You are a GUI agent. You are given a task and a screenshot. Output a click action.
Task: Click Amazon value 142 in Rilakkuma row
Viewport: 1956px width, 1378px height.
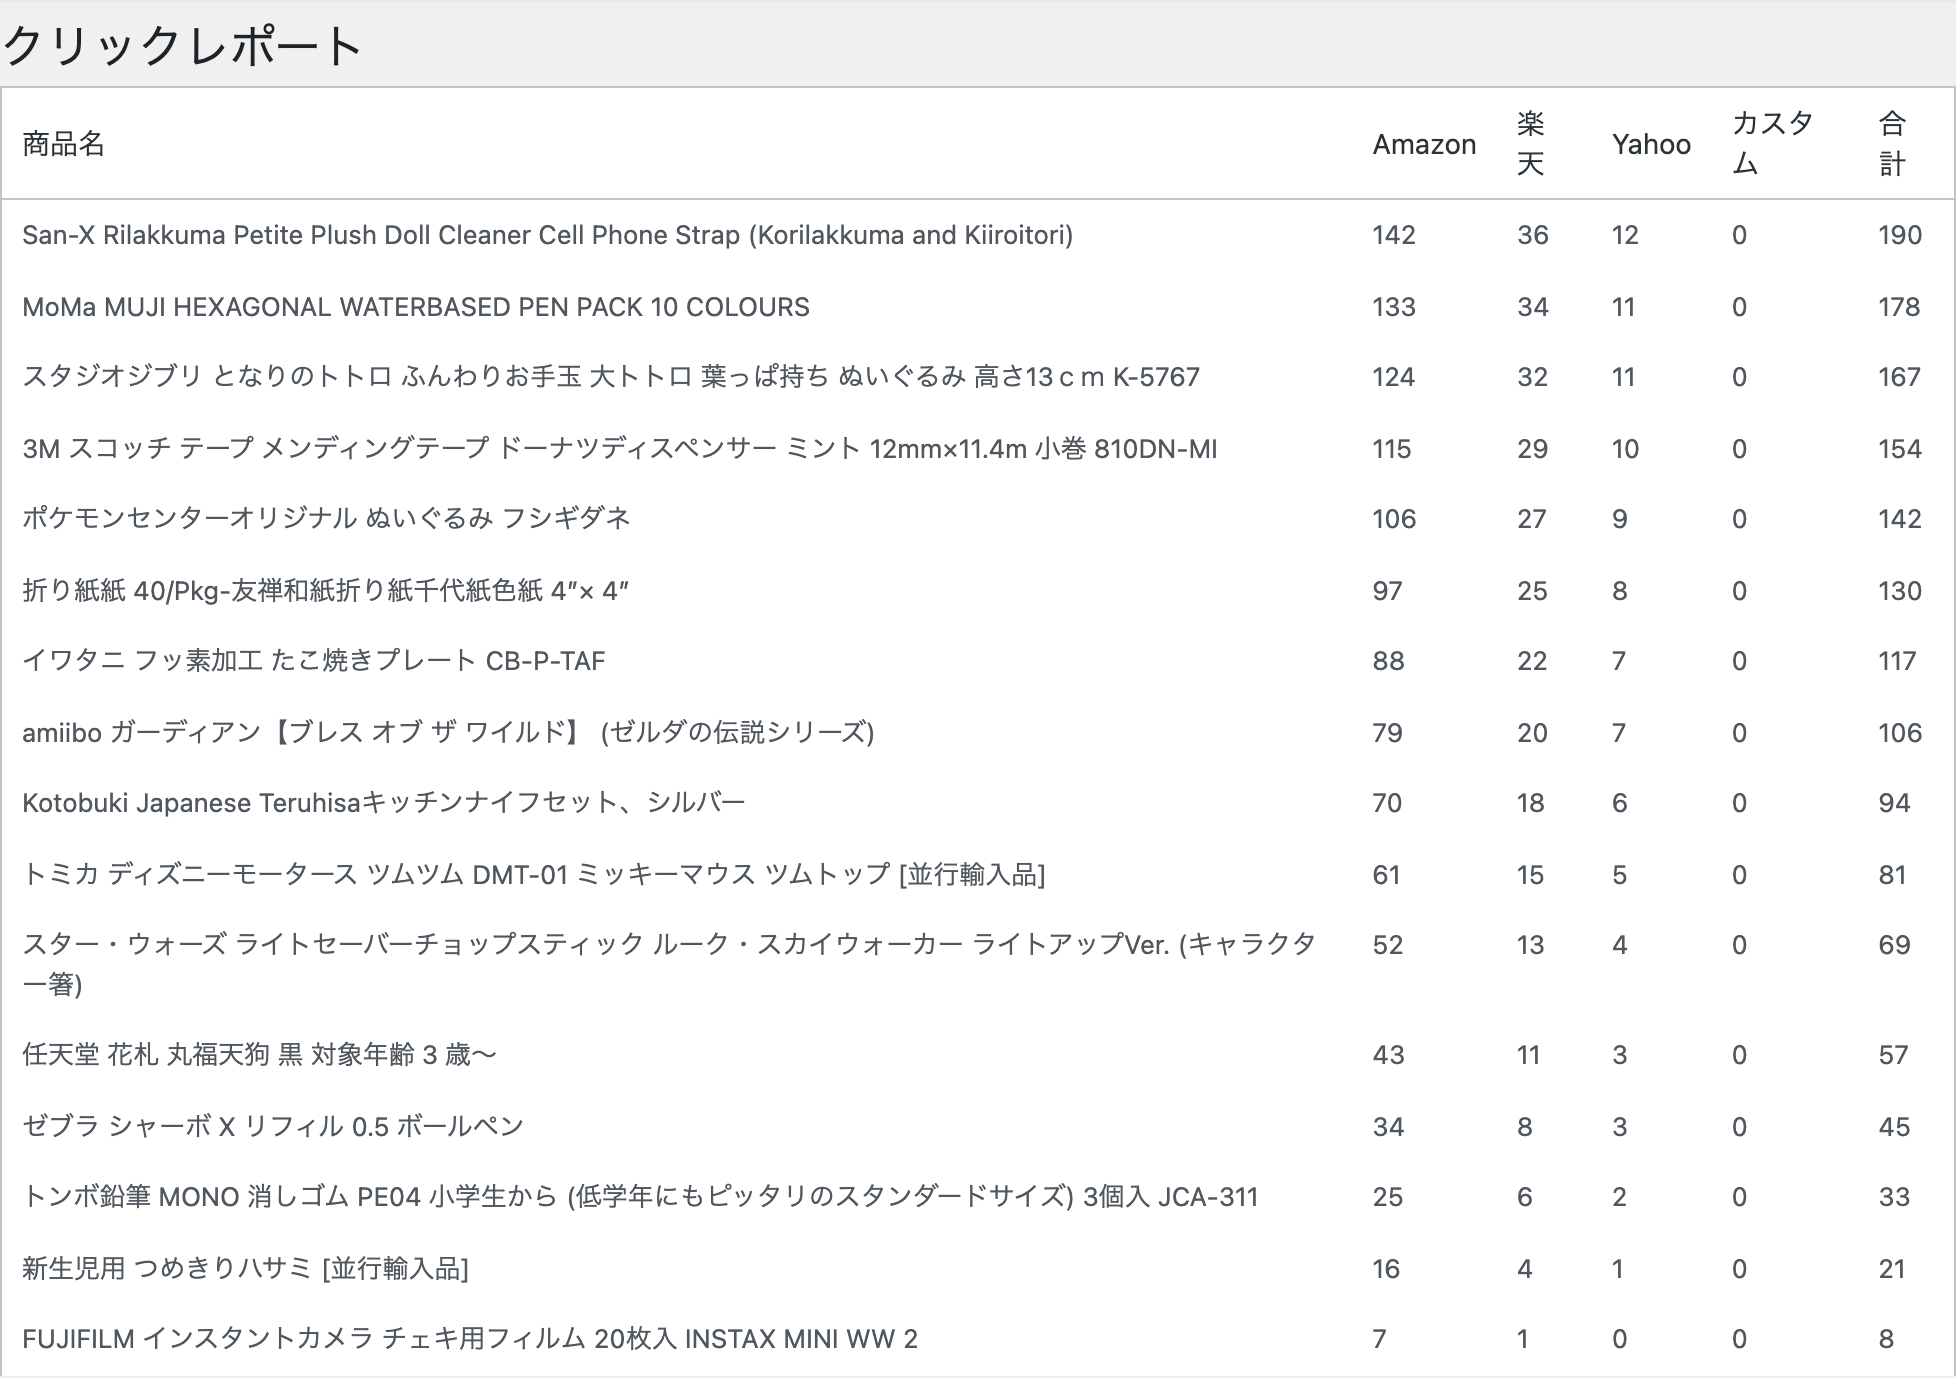coord(1394,235)
